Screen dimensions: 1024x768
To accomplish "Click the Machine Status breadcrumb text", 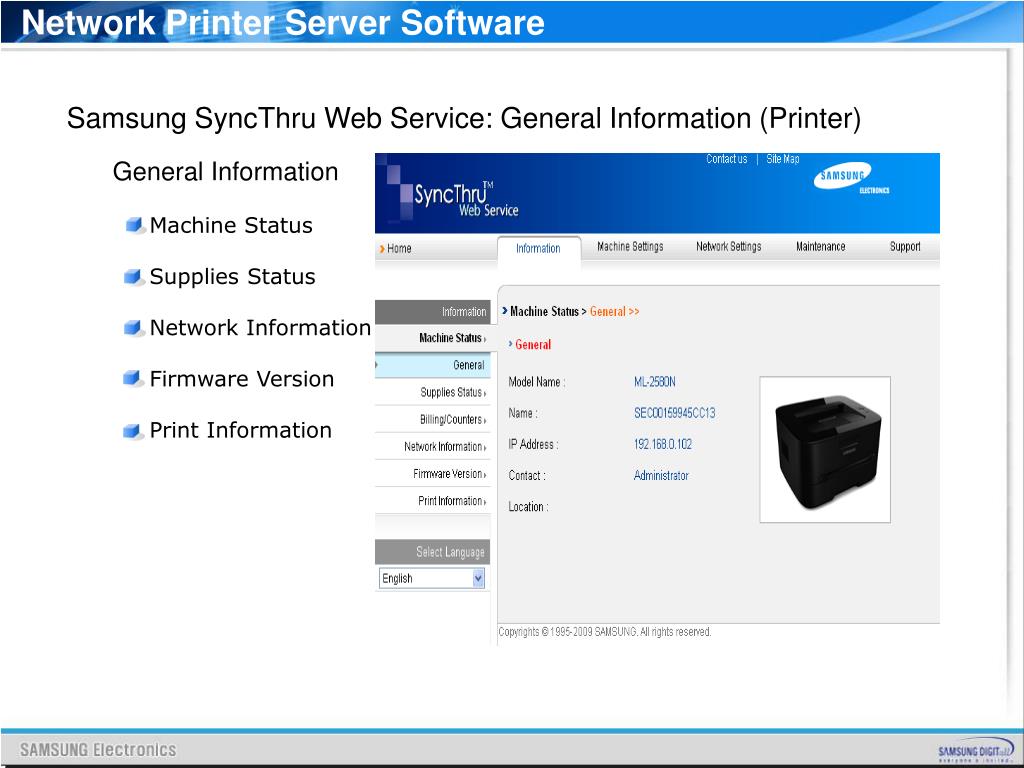I will pyautogui.click(x=544, y=312).
